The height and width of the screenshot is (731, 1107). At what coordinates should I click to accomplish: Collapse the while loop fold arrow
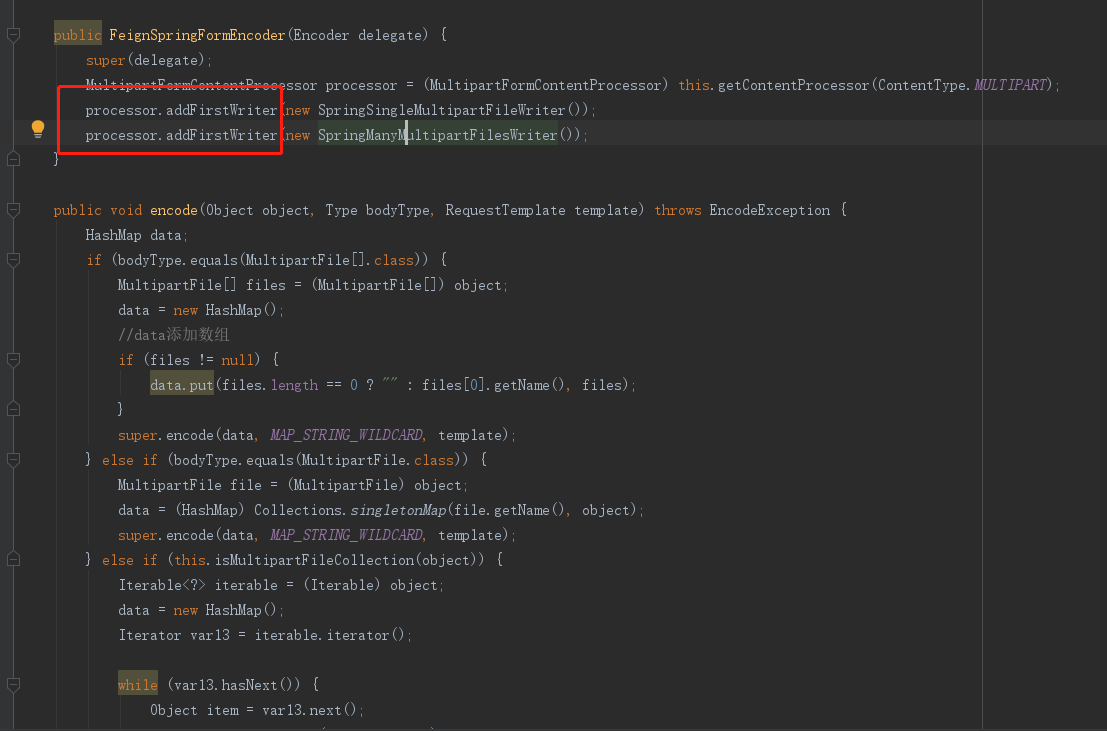(11, 684)
